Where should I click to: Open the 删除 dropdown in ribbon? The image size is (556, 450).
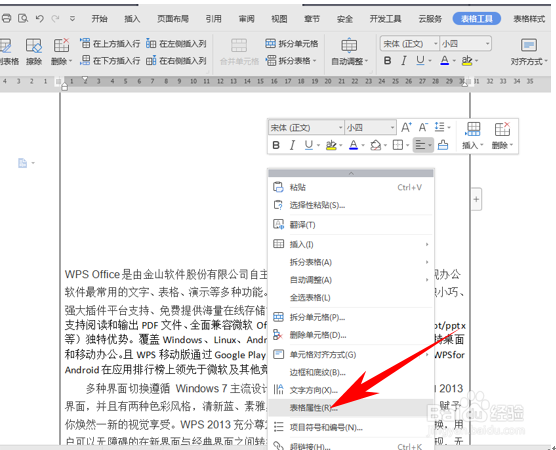click(61, 52)
